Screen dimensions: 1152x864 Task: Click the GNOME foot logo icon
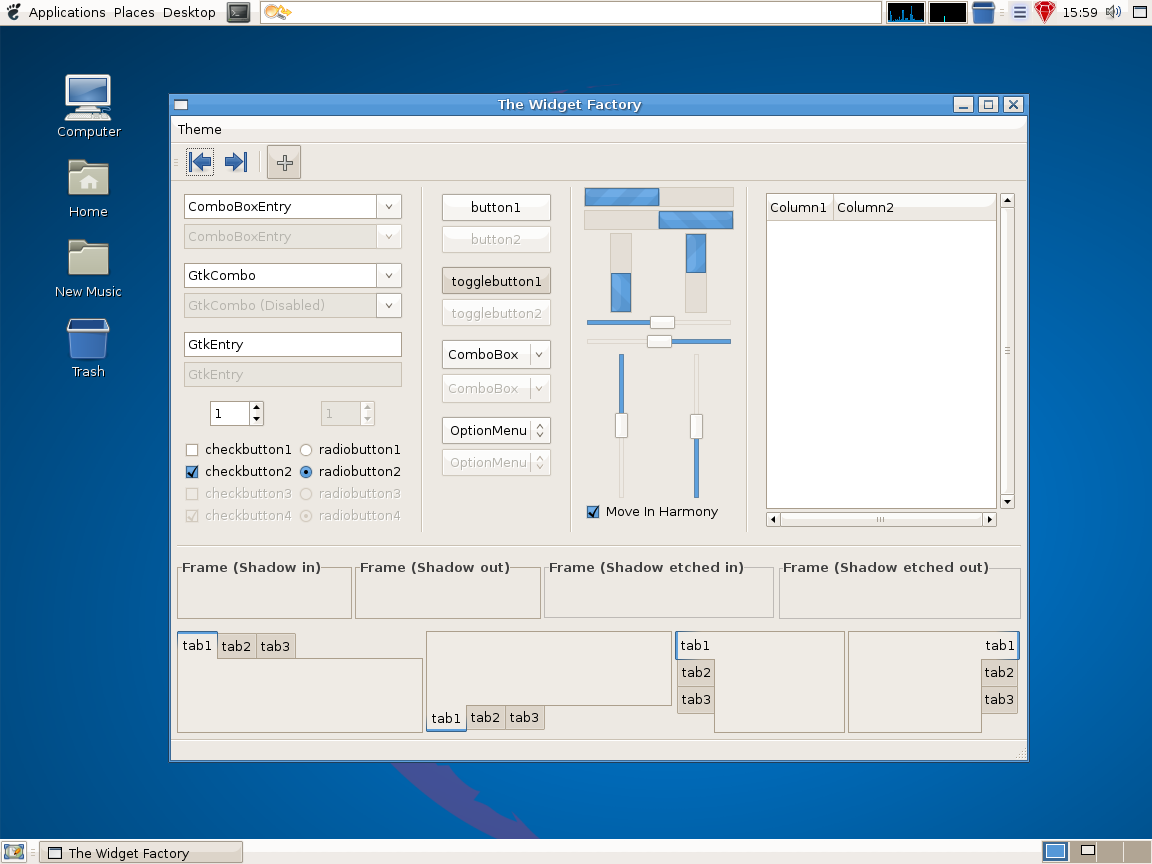point(13,12)
